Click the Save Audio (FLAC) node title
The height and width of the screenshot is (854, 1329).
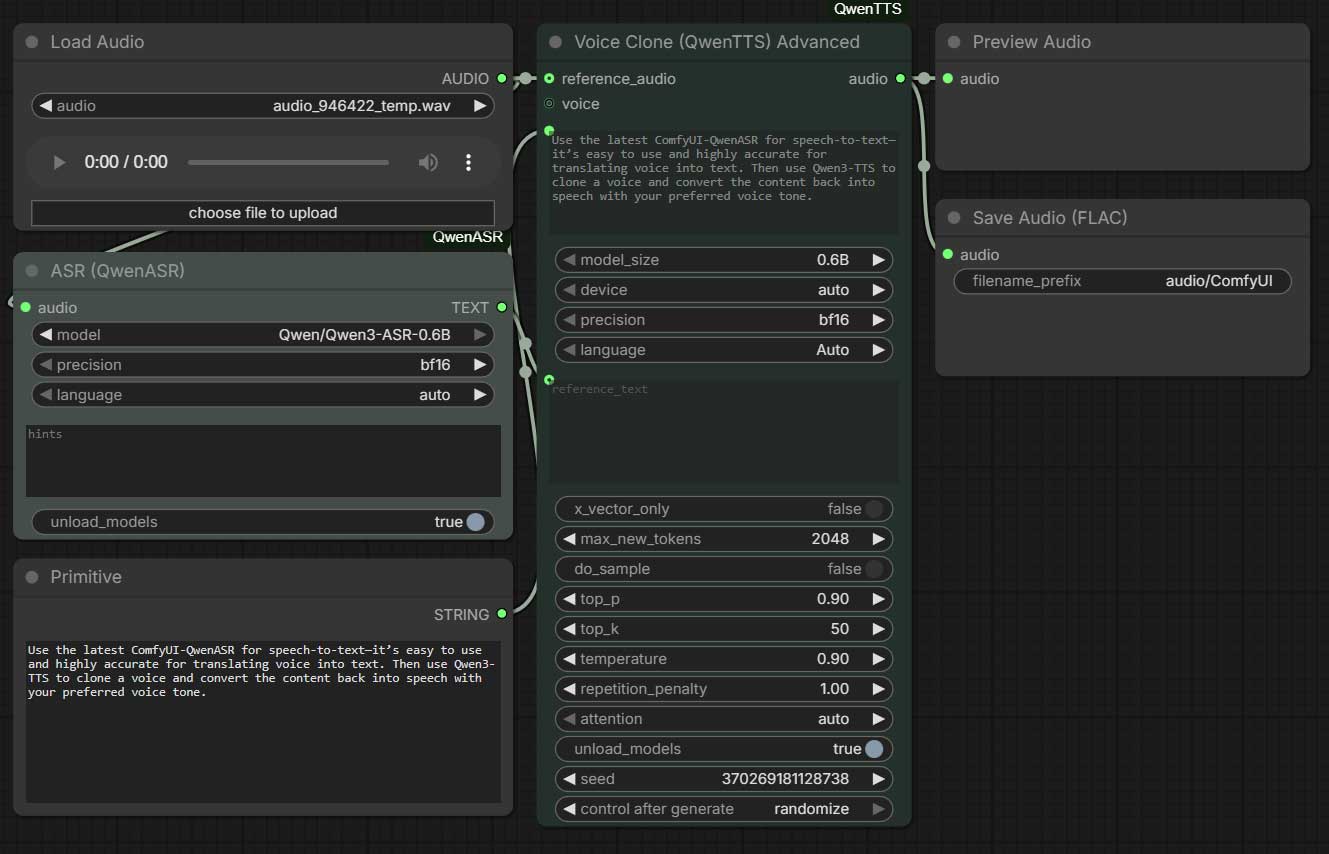[x=1050, y=218]
